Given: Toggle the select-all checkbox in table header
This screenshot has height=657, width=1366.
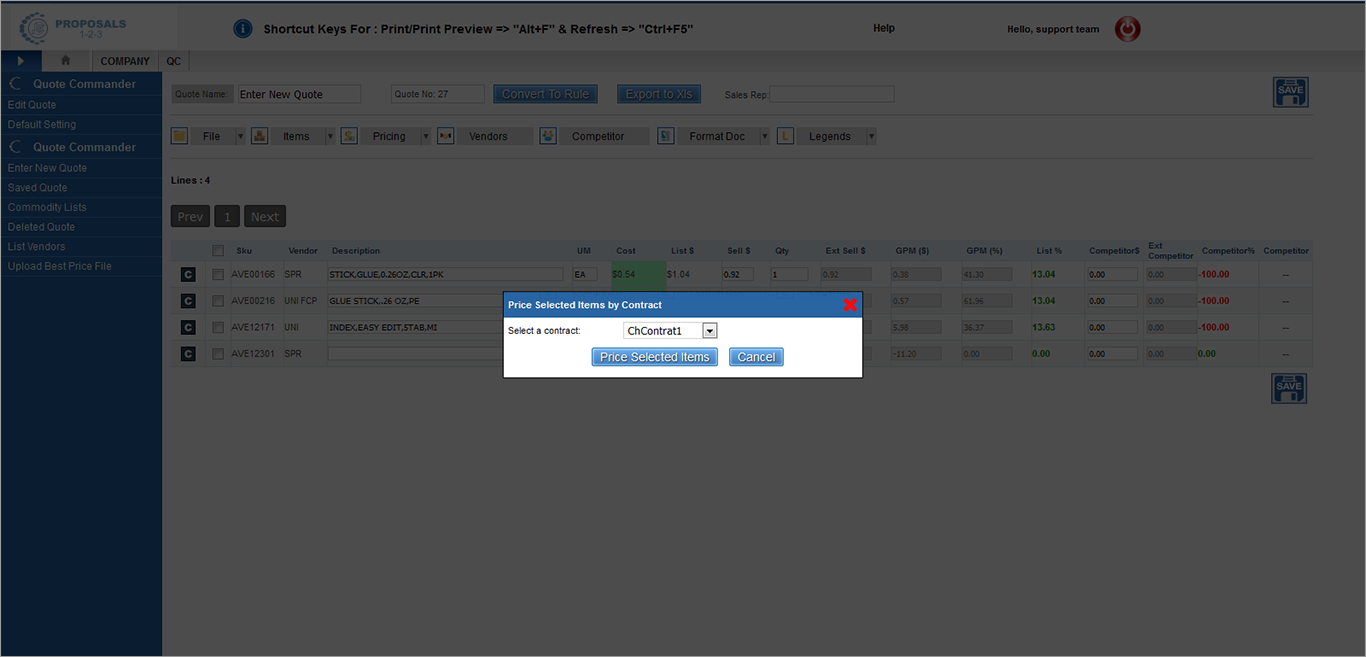Looking at the screenshot, I should coord(218,251).
